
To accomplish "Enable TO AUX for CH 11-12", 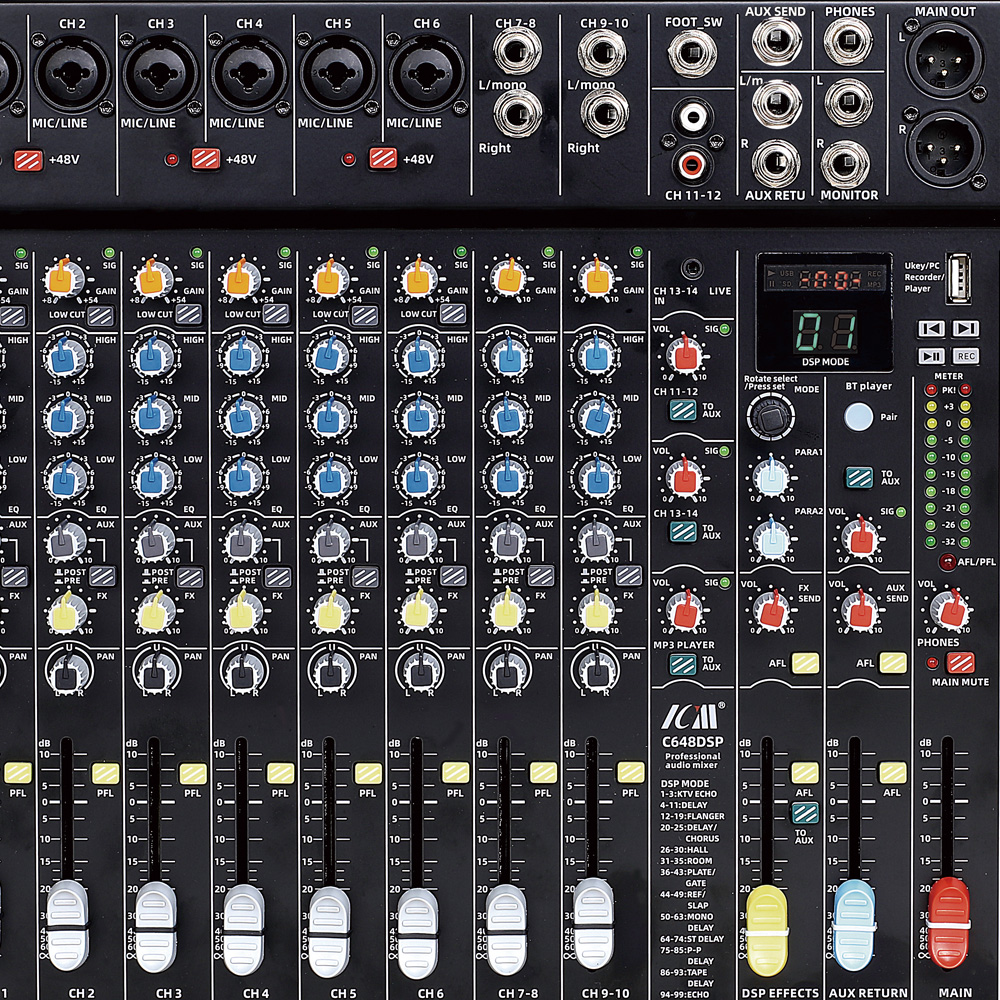I will coord(683,409).
